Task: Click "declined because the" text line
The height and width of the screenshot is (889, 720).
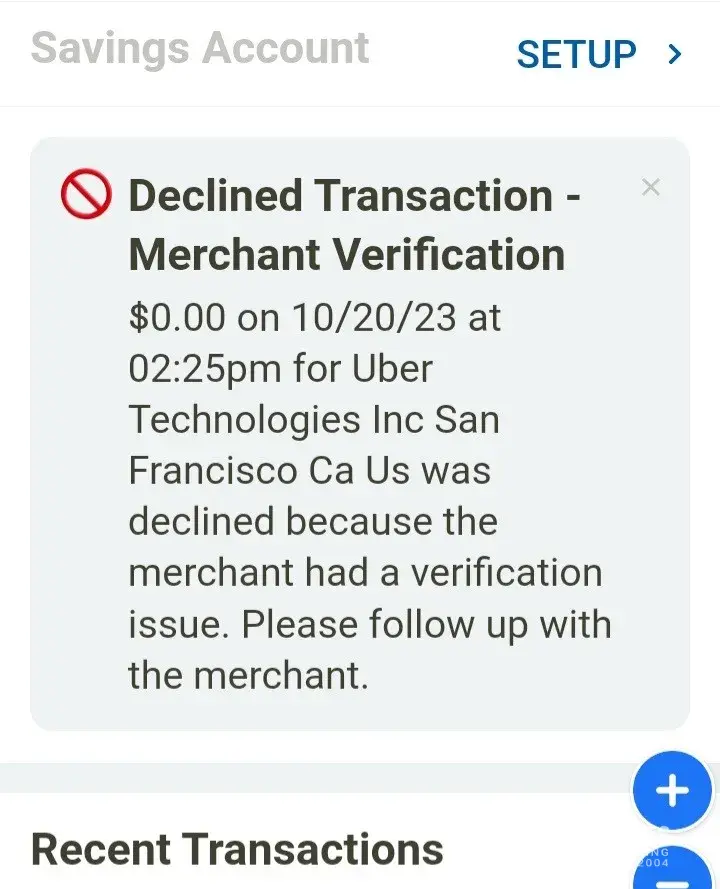Action: click(312, 522)
